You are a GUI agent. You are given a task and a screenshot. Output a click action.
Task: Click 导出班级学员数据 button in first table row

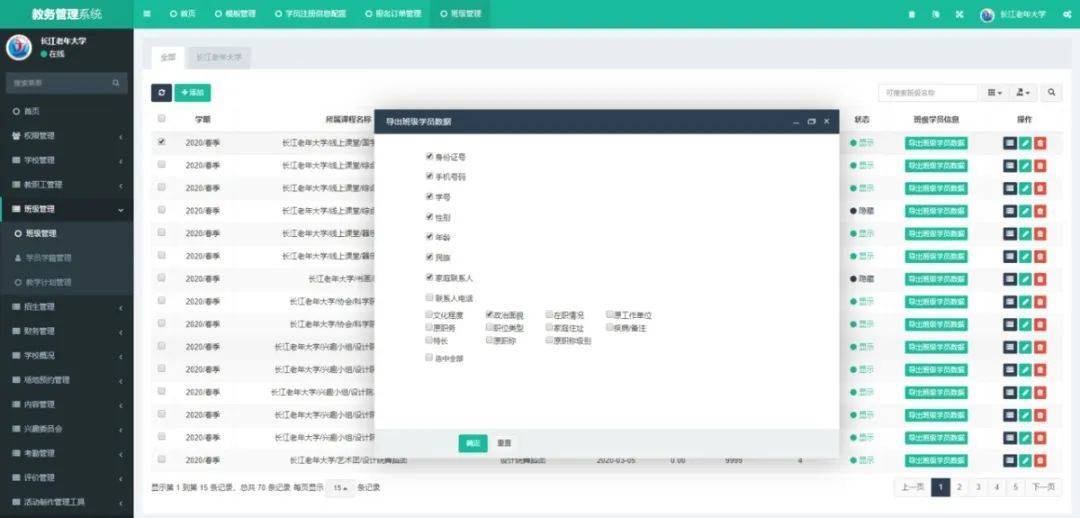click(936, 143)
